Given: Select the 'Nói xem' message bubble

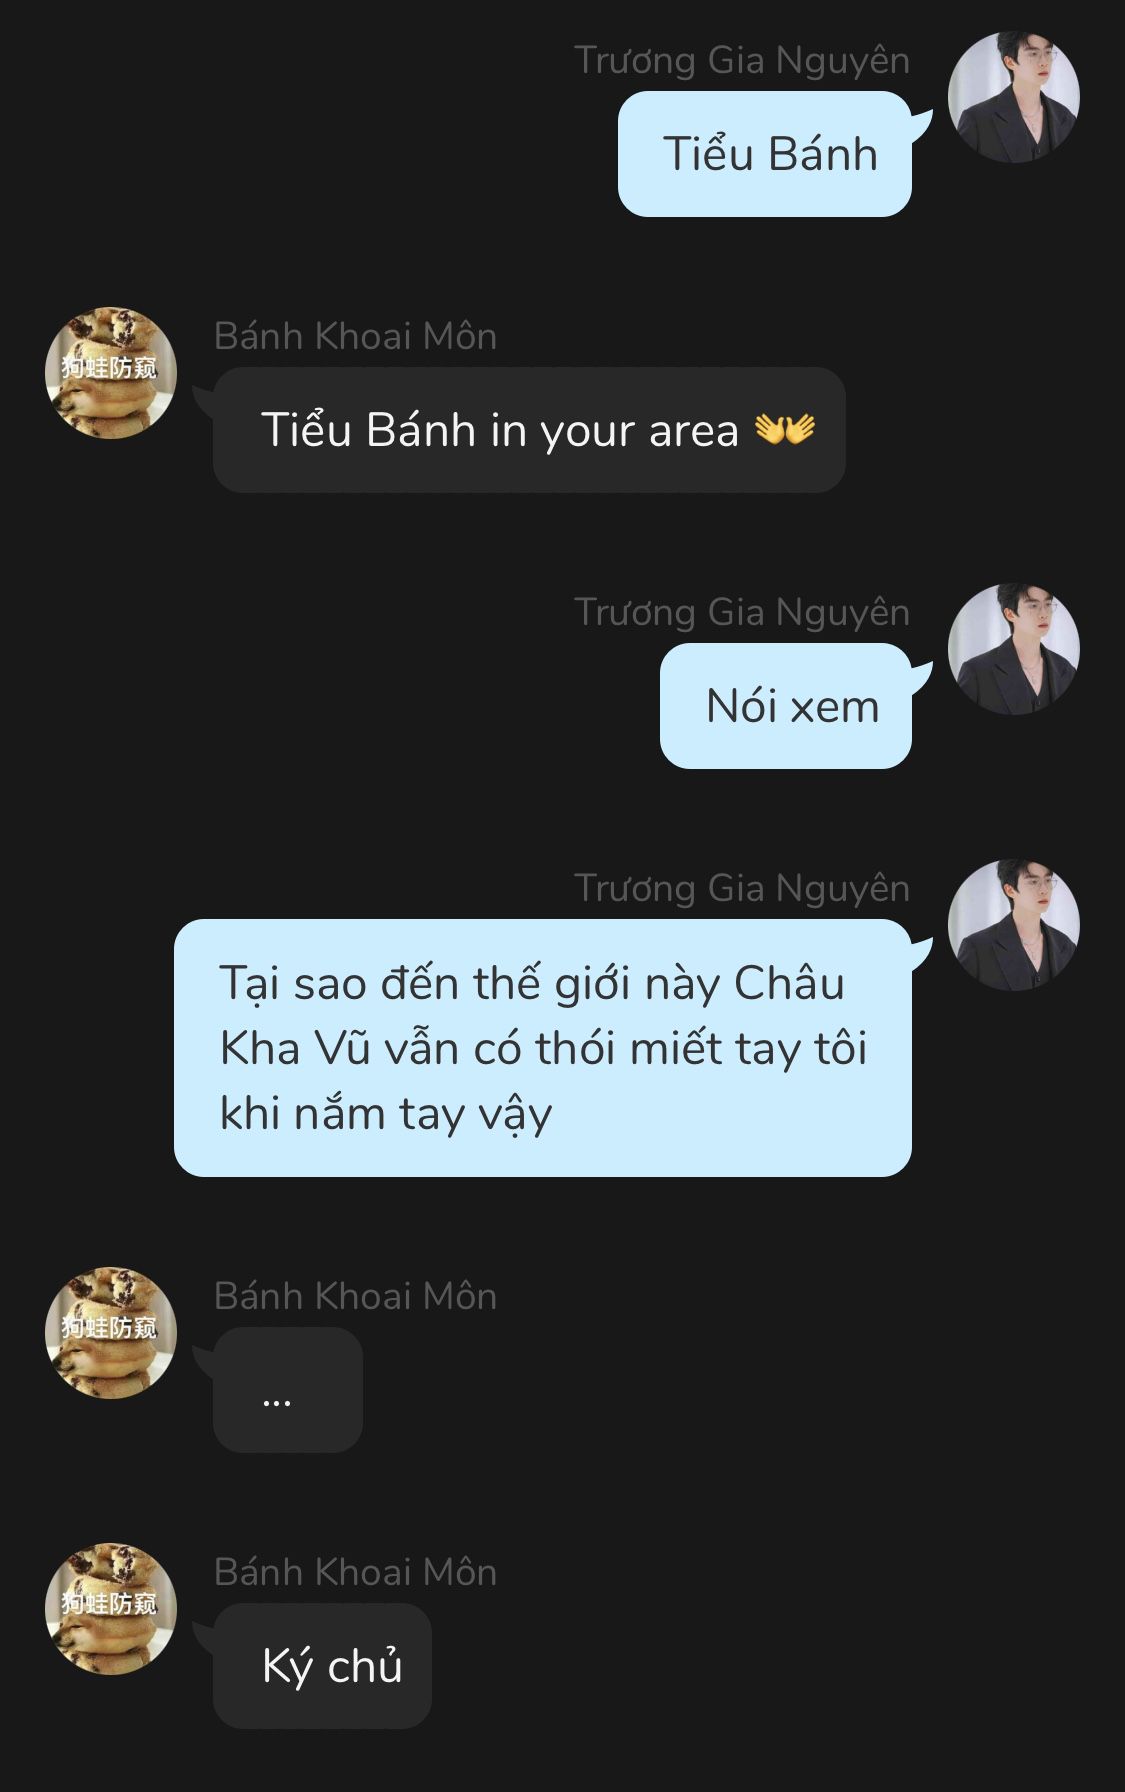Looking at the screenshot, I should [x=786, y=706].
